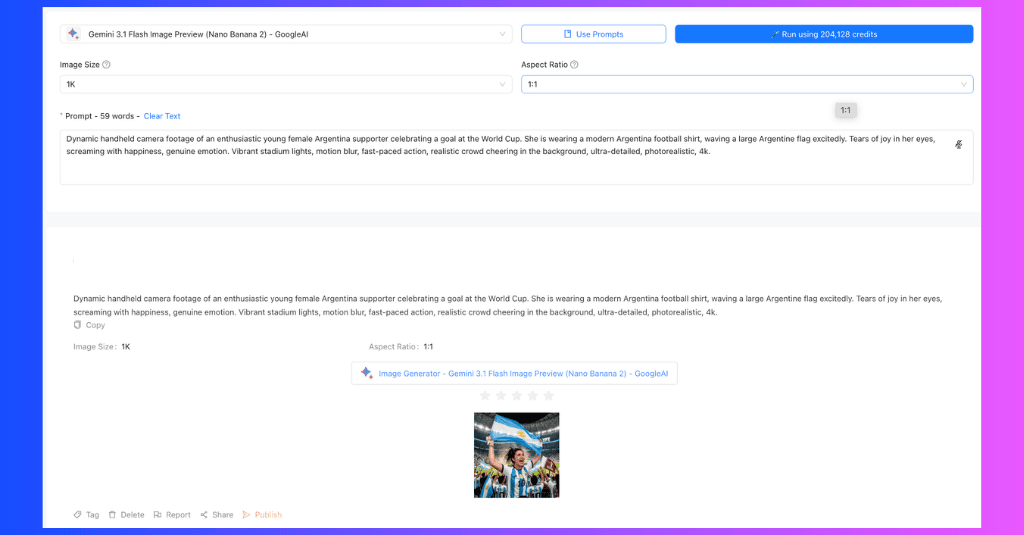The width and height of the screenshot is (1024, 535).
Task: Open the generated Argentina supporter image
Action: click(x=517, y=455)
